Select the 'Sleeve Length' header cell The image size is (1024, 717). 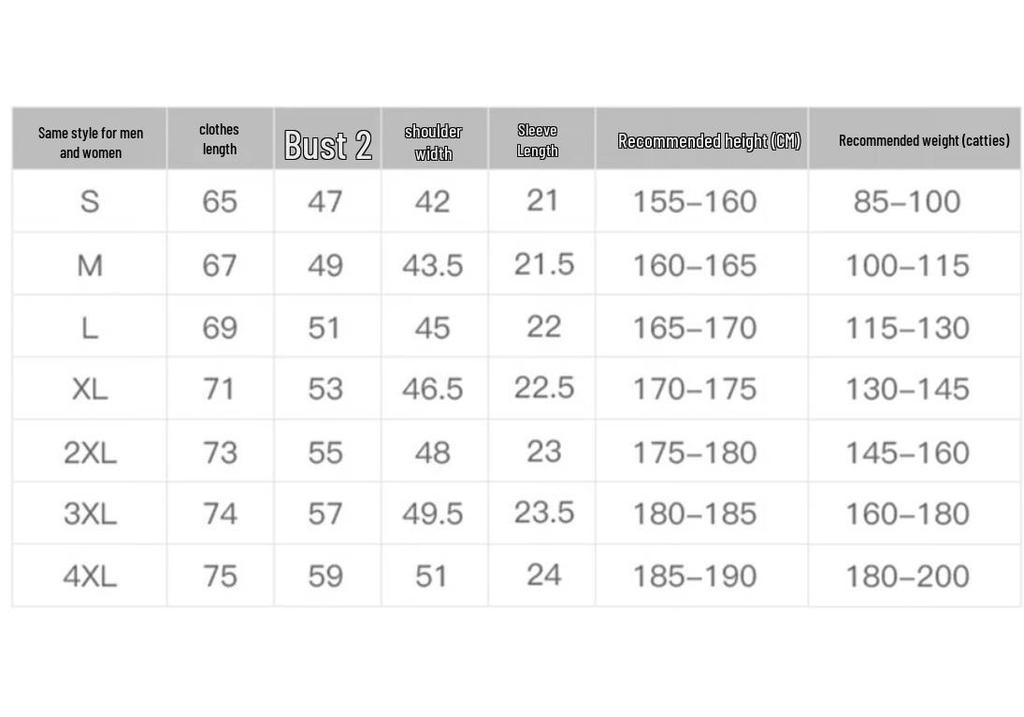point(537,140)
